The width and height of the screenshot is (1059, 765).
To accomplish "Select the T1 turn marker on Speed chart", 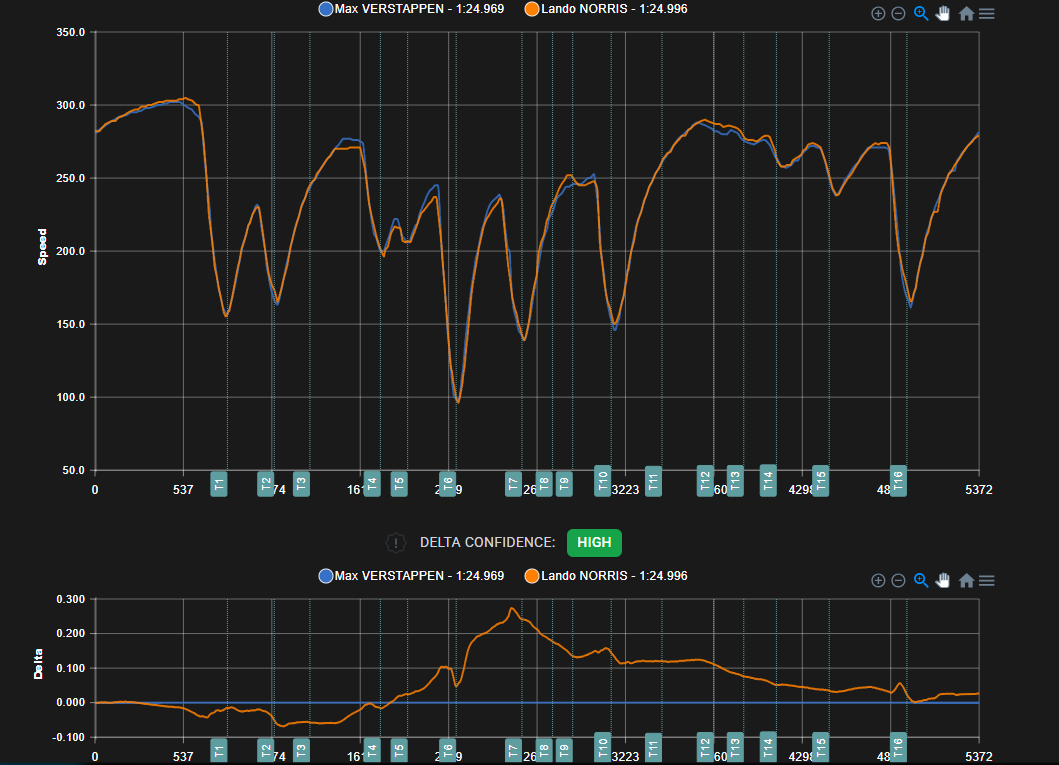I will (x=219, y=483).
